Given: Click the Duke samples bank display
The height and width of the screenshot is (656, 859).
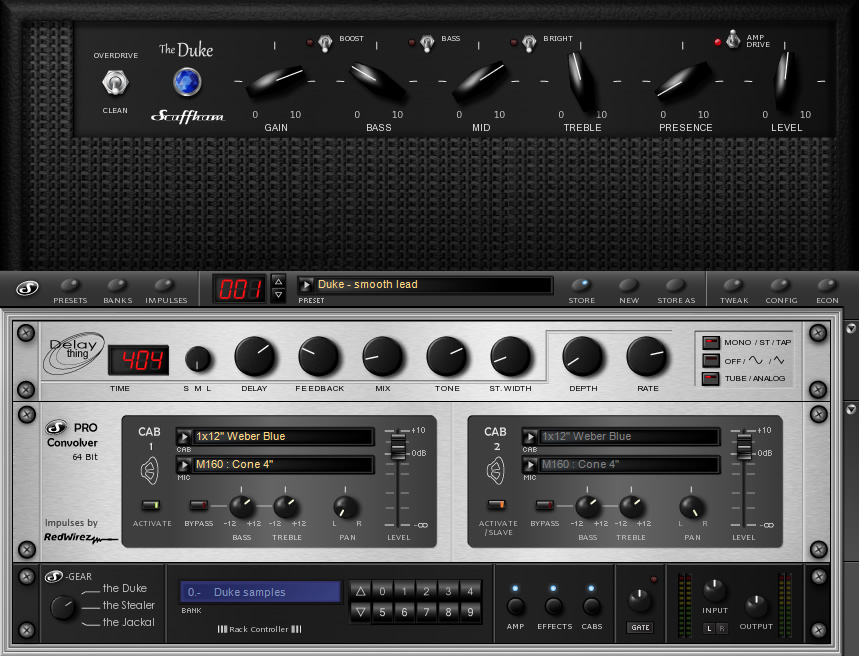Looking at the screenshot, I should (x=260, y=592).
